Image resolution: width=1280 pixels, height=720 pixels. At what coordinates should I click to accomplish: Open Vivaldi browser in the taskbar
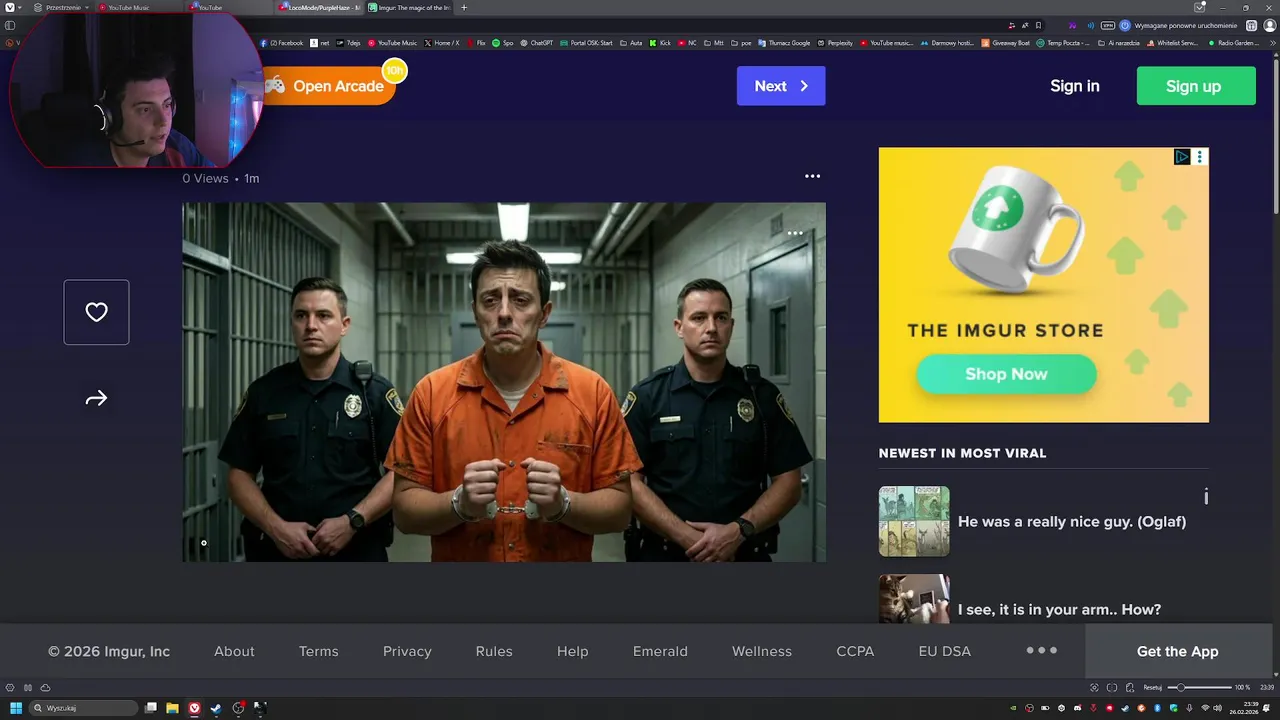tap(194, 708)
